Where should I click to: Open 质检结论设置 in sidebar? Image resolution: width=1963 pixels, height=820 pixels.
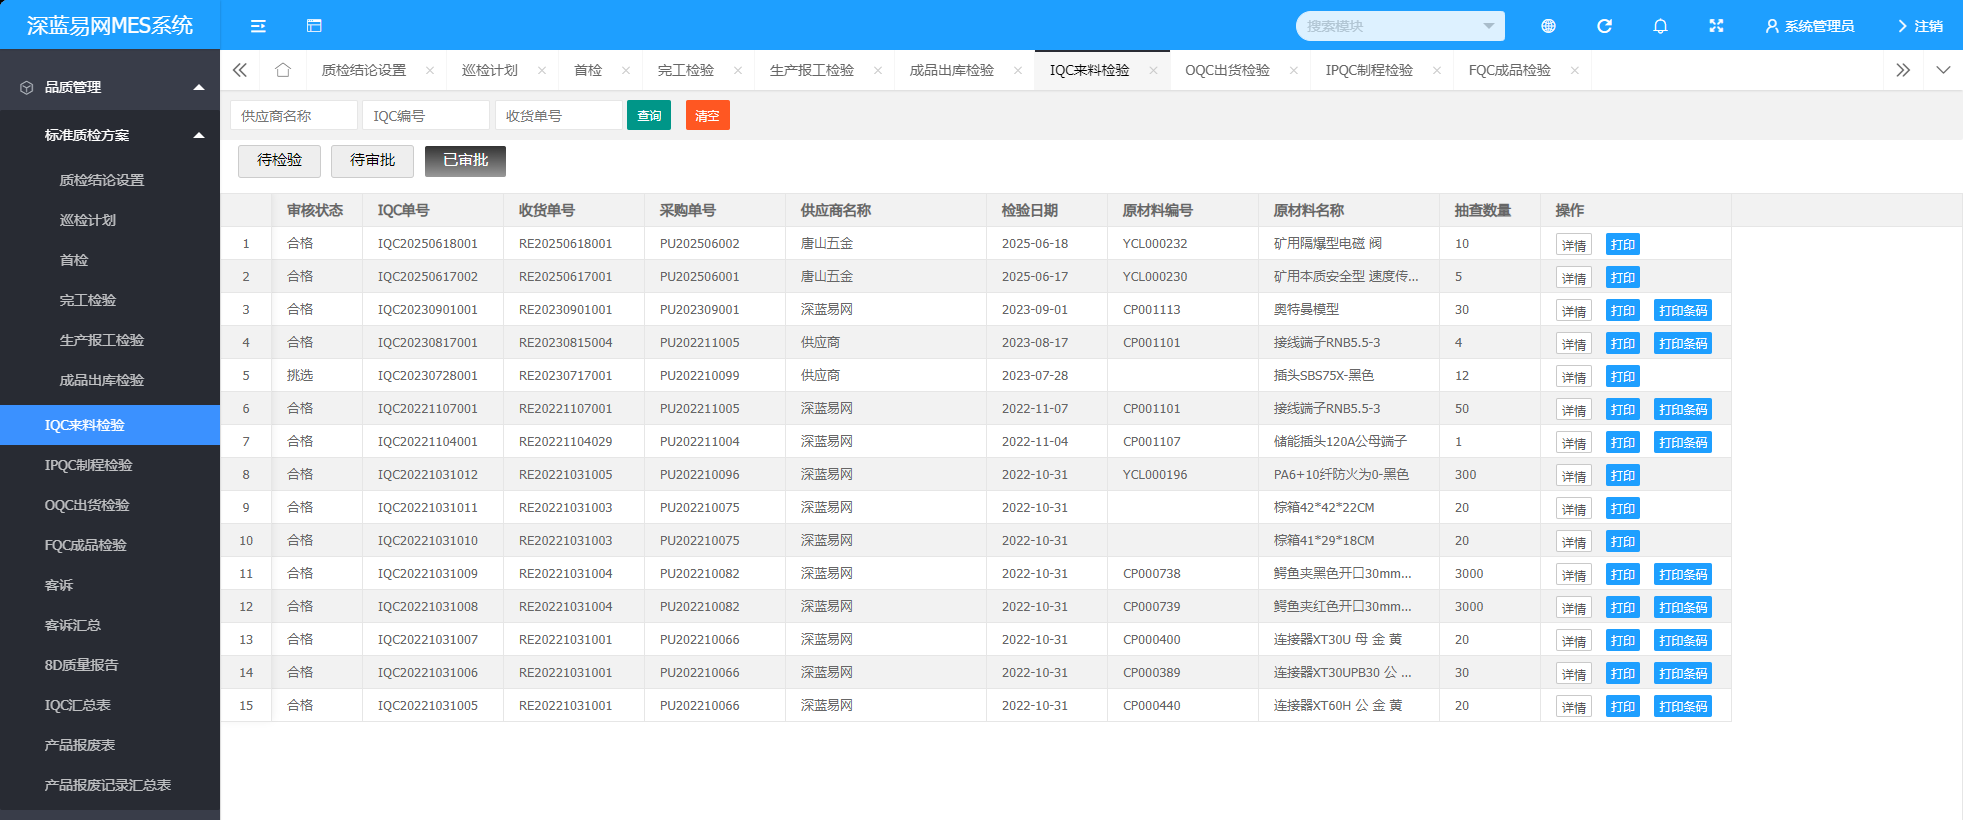(x=110, y=180)
